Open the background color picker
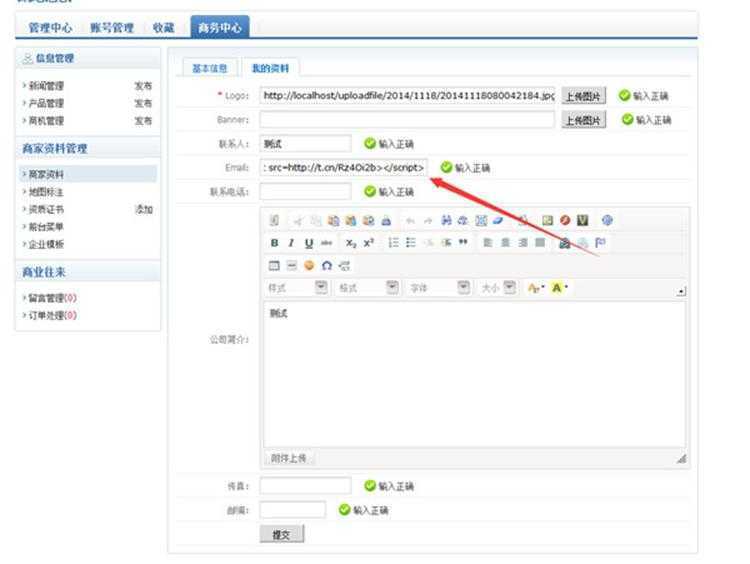 (x=559, y=288)
